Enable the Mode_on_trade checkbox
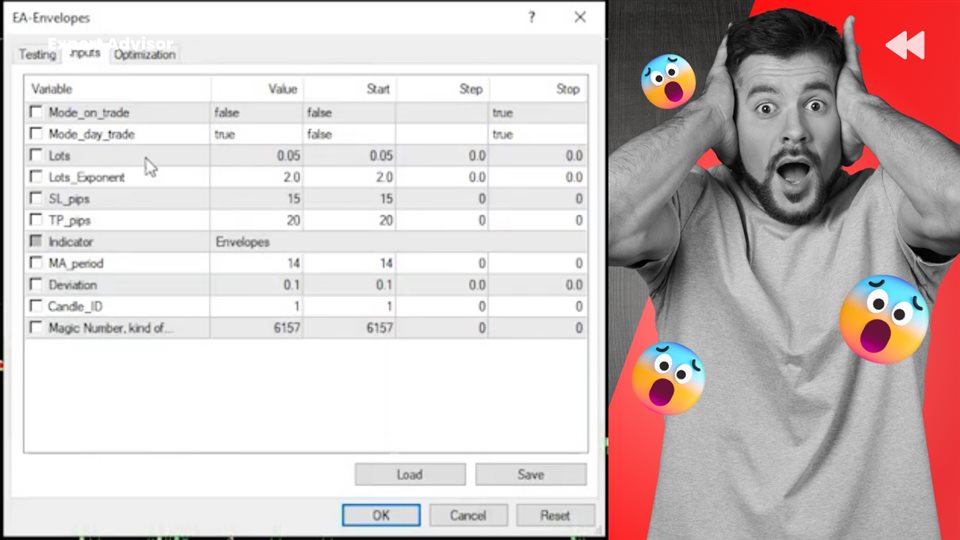The height and width of the screenshot is (540, 960). coord(37,113)
